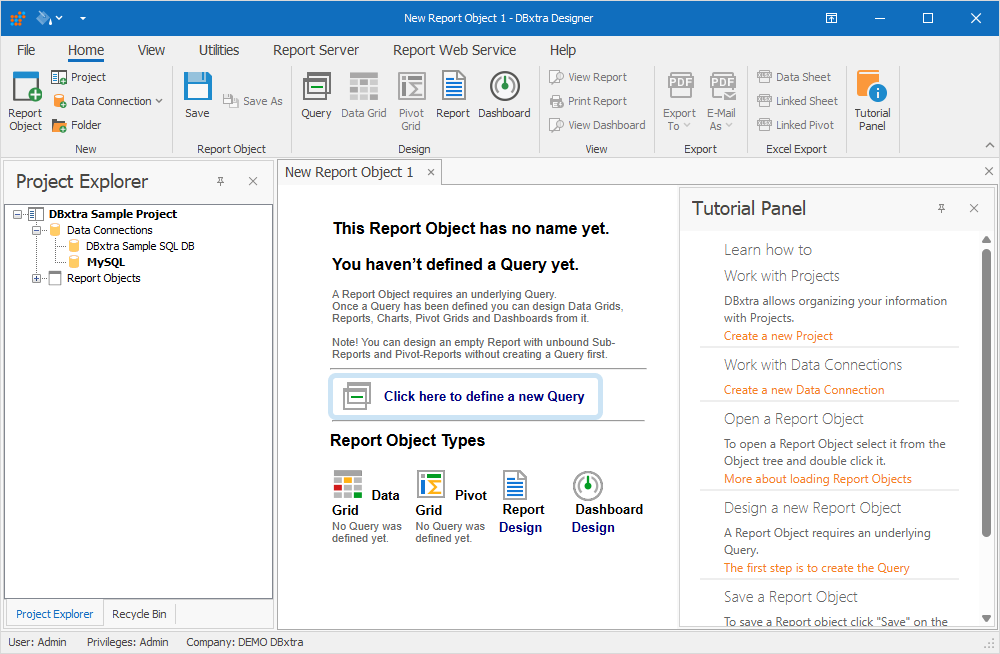Image resolution: width=1000 pixels, height=654 pixels.
Task: Save the report object using the Save icon
Action: click(x=196, y=90)
